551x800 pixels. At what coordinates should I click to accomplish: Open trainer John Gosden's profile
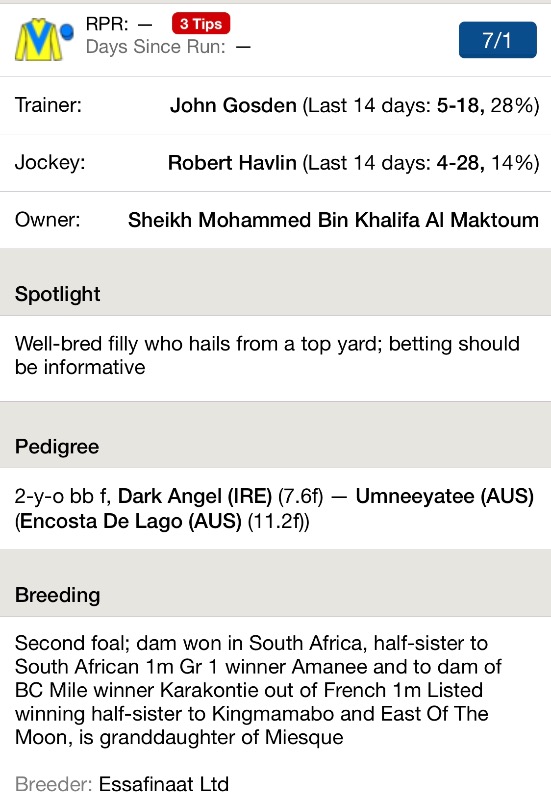tap(233, 105)
